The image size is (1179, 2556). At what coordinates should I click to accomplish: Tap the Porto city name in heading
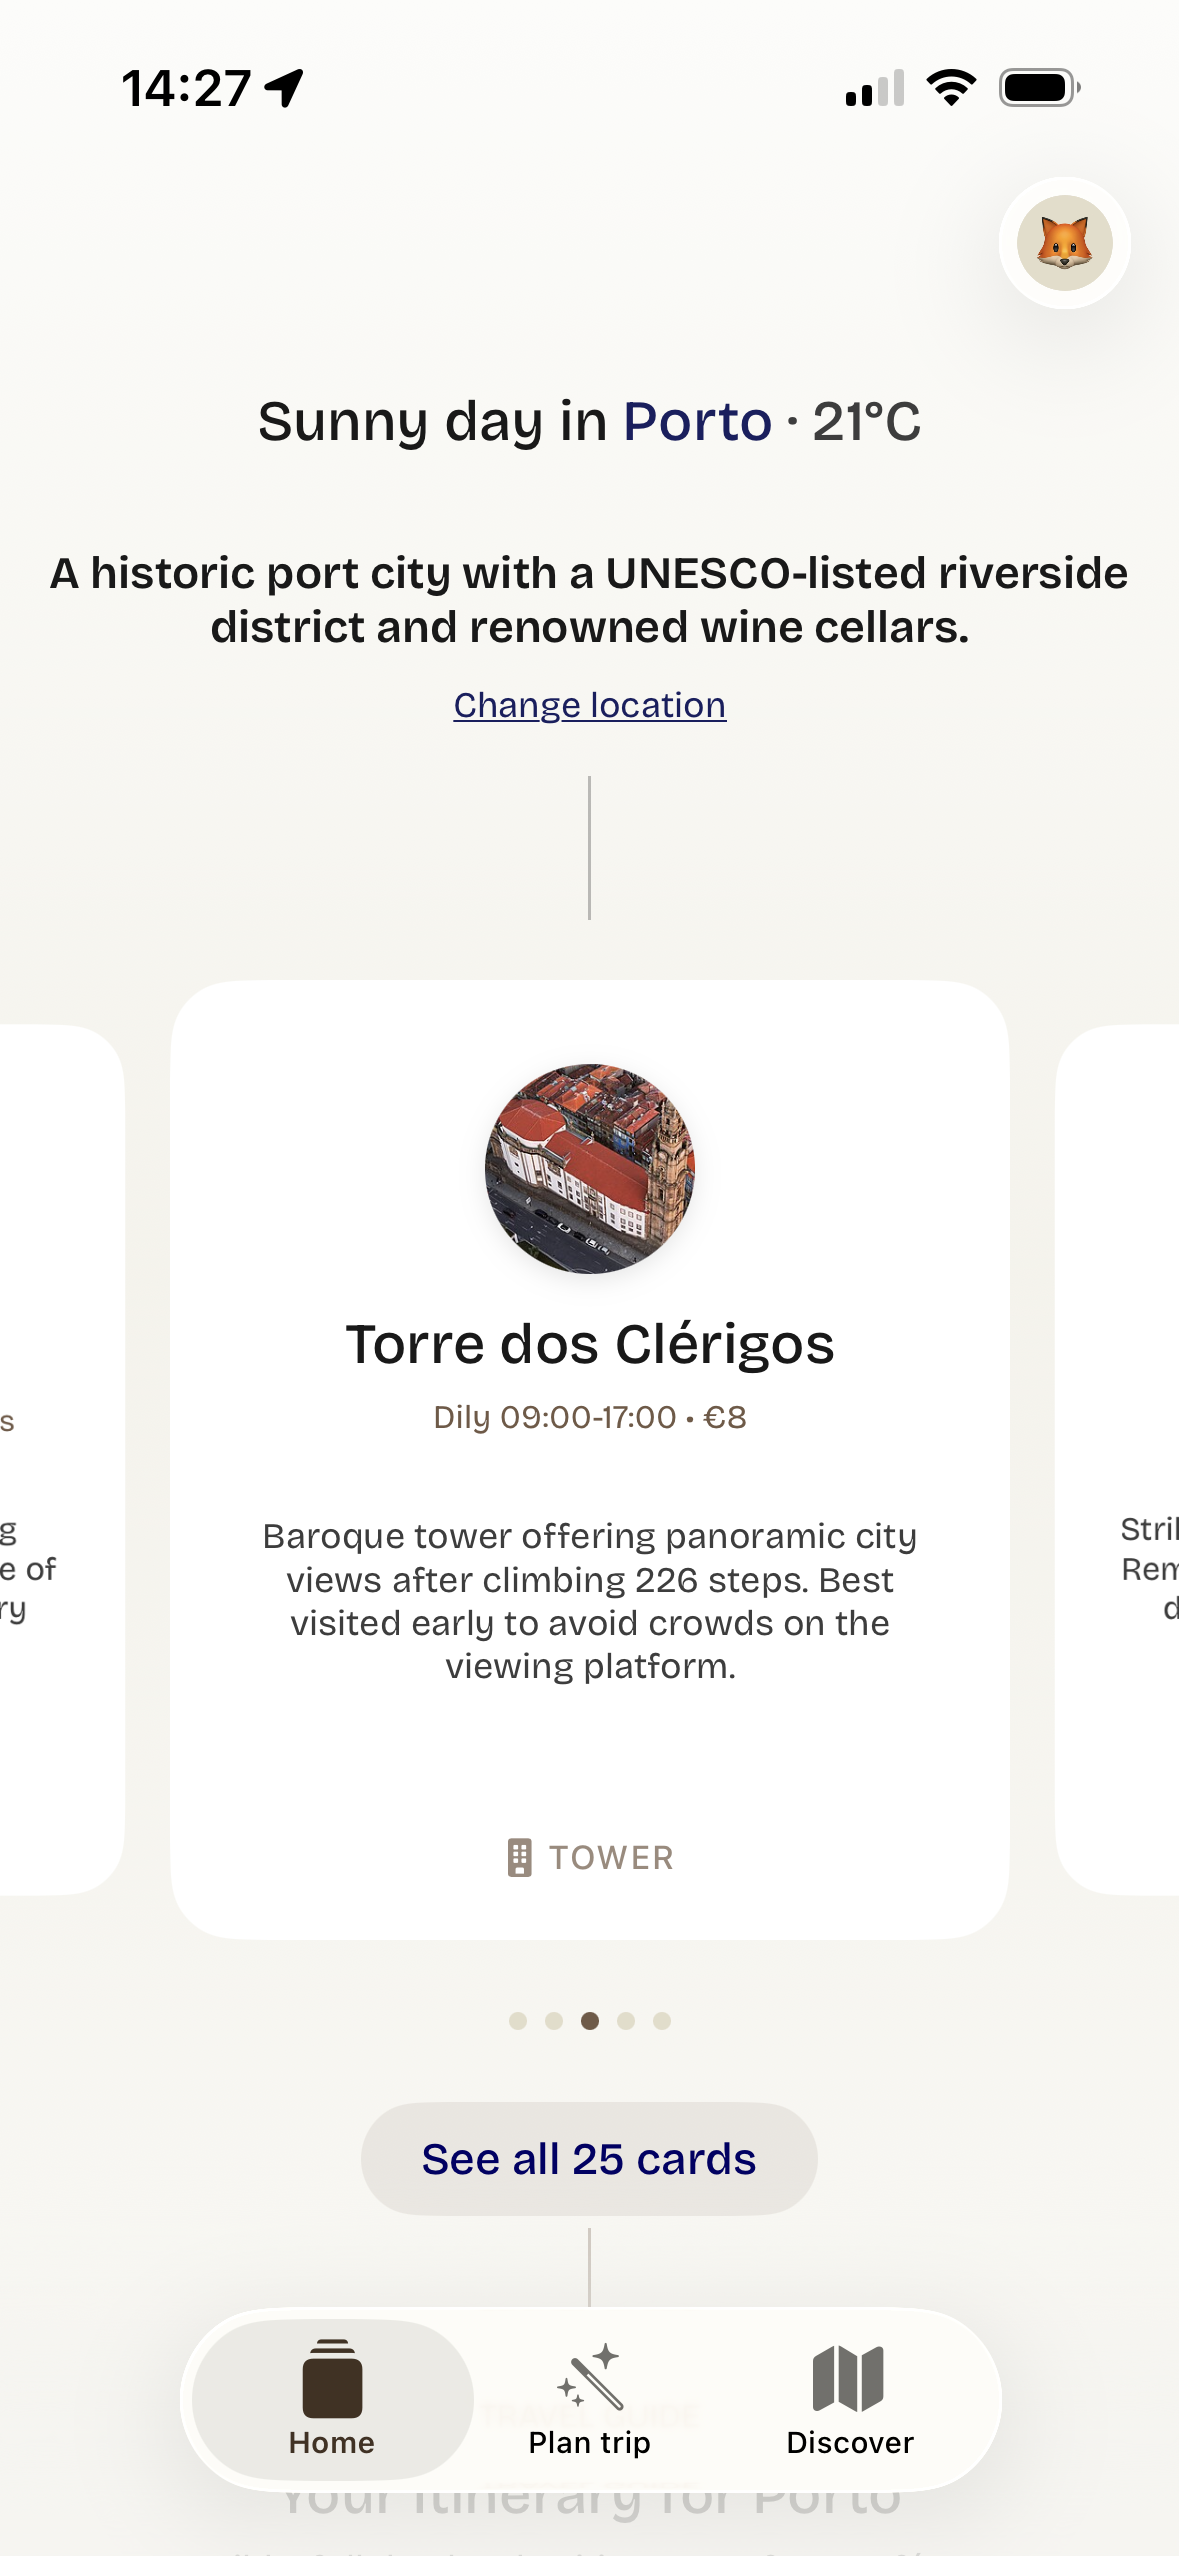(697, 421)
